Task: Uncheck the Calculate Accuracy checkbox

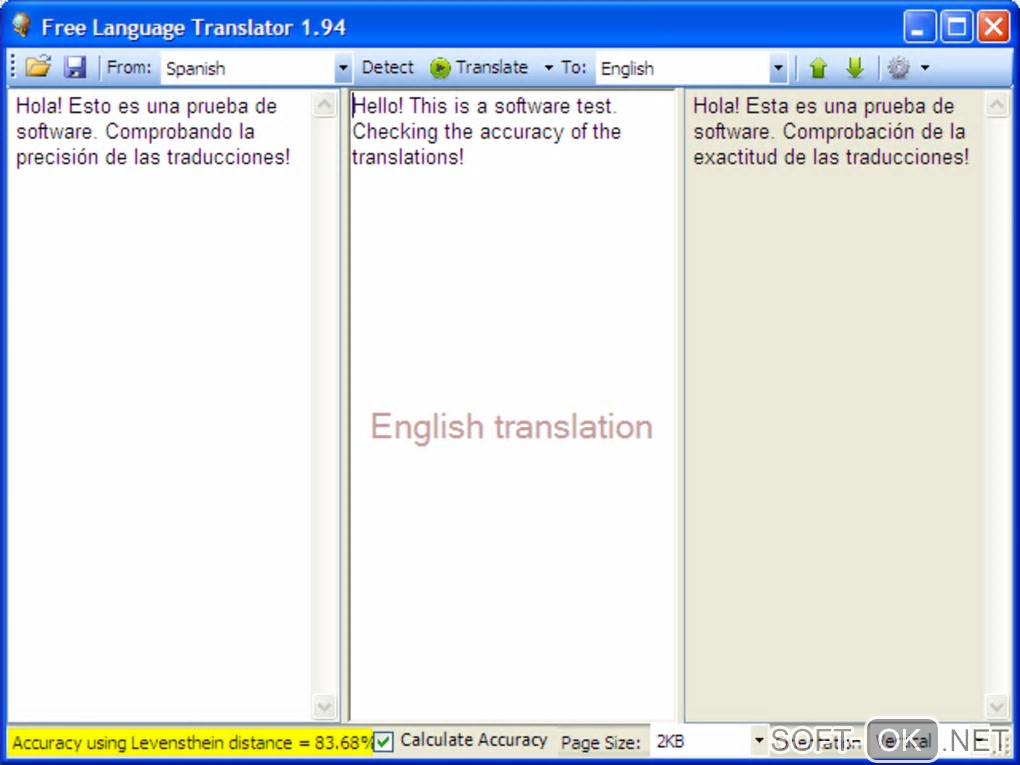Action: coord(384,742)
